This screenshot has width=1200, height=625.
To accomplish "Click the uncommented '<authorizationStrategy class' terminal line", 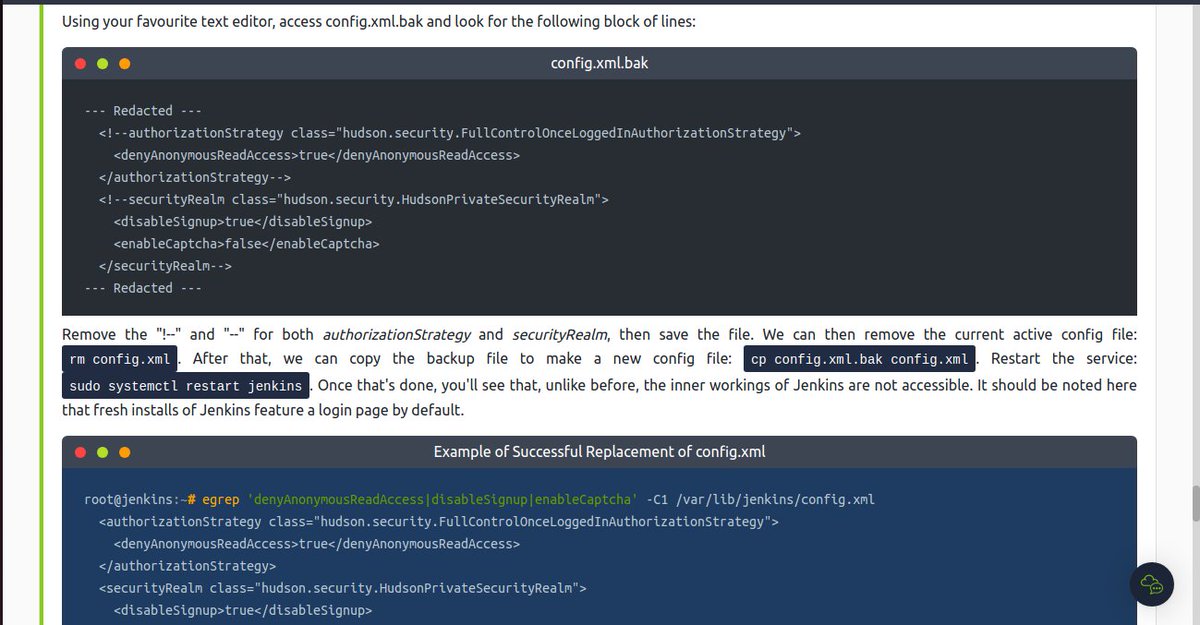I will [438, 522].
